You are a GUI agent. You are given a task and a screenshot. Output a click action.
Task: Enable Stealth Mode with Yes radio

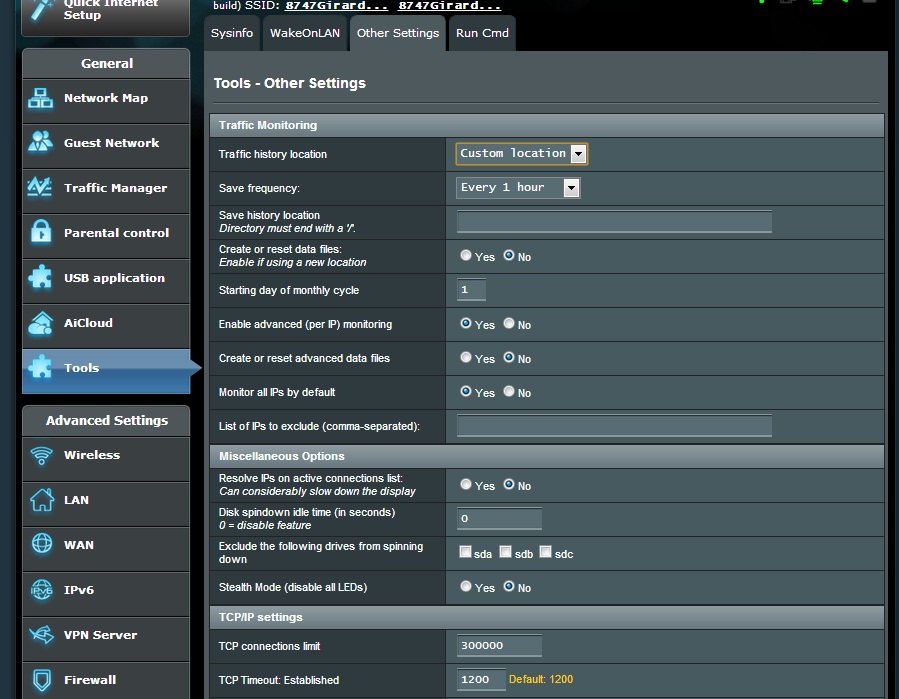click(466, 586)
